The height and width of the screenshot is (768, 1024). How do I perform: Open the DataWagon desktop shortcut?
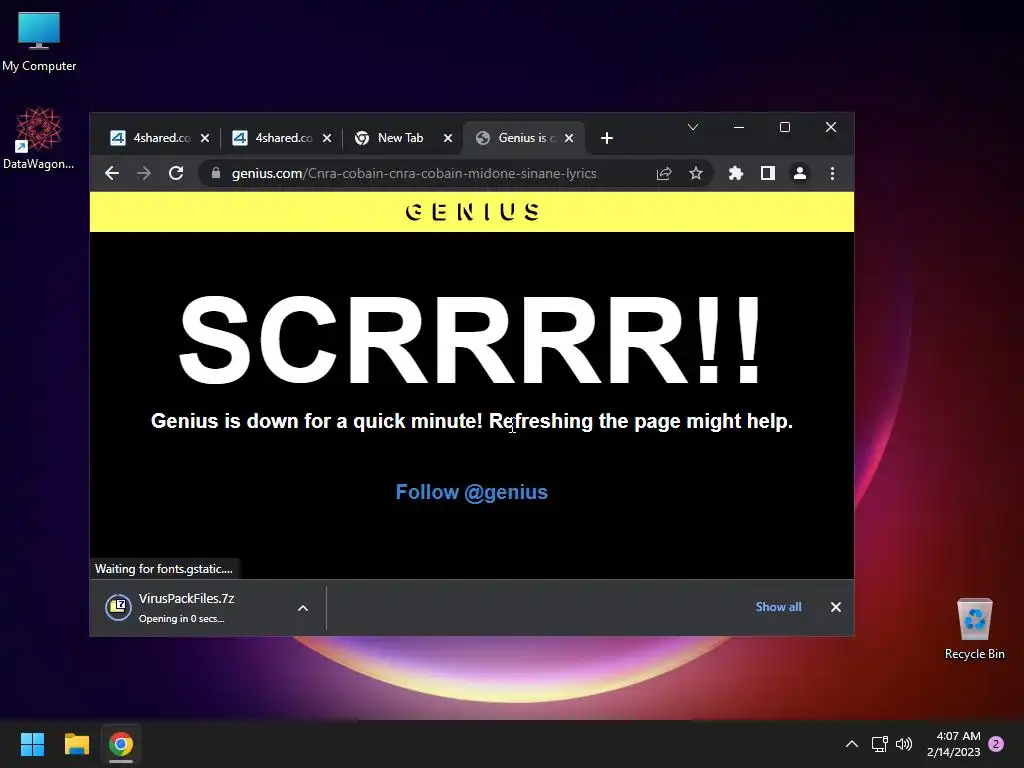(39, 138)
